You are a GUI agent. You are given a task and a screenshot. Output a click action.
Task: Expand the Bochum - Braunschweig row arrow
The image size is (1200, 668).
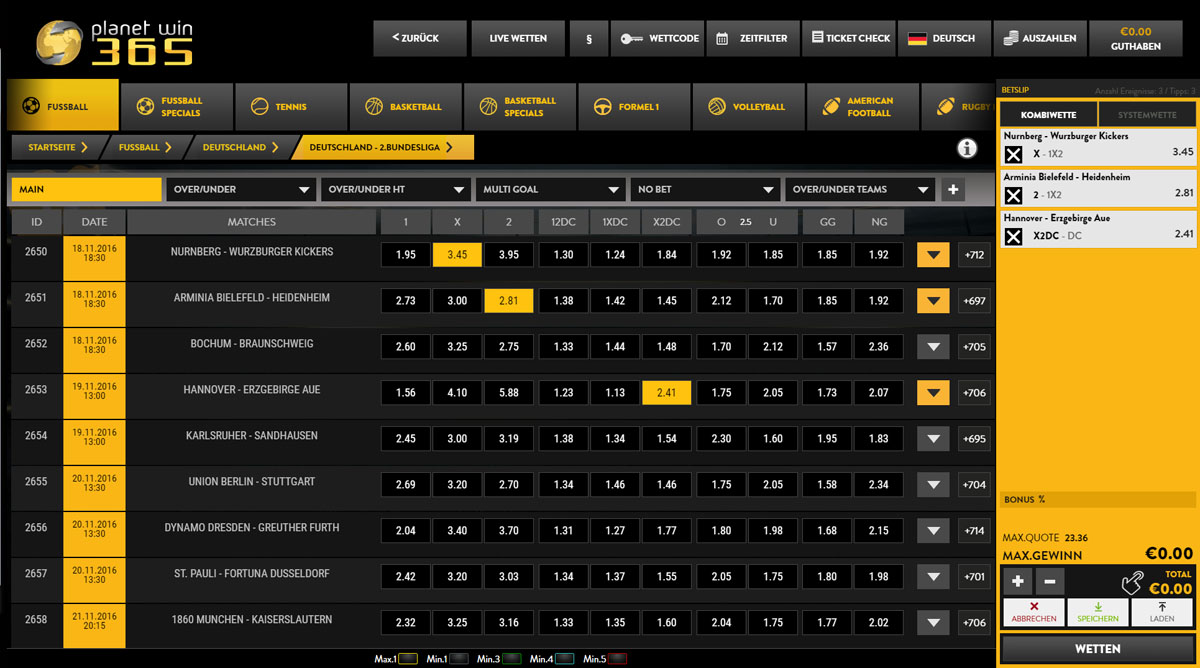(933, 347)
